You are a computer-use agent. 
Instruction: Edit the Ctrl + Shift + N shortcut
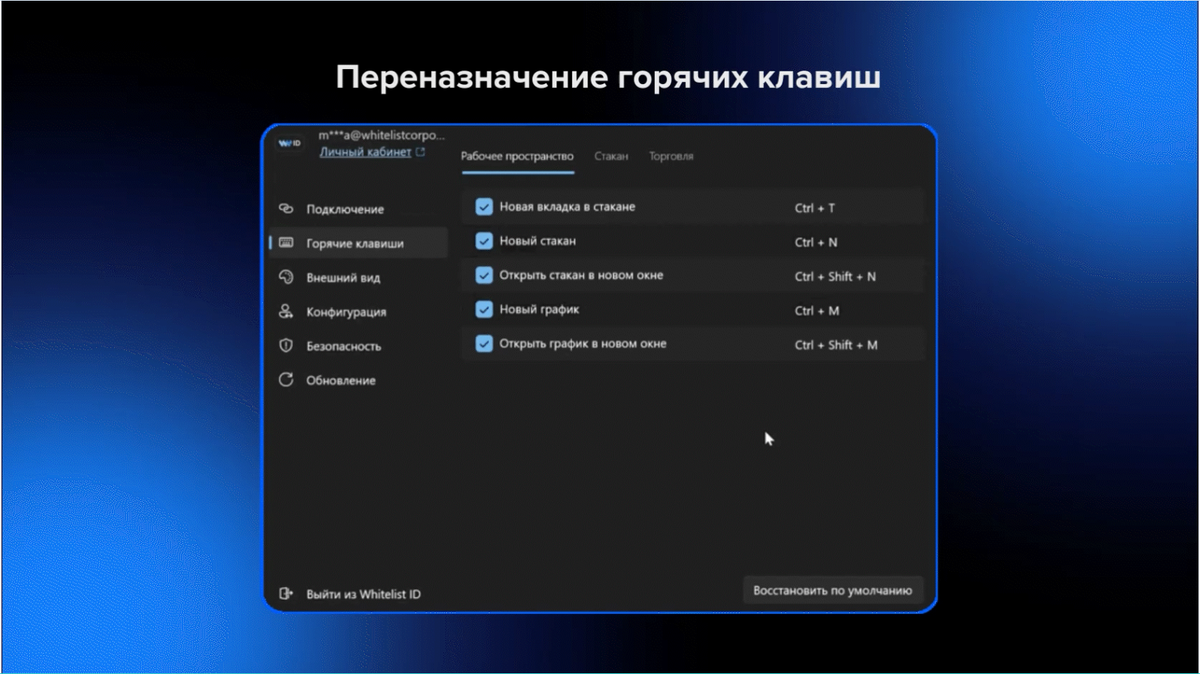point(835,276)
